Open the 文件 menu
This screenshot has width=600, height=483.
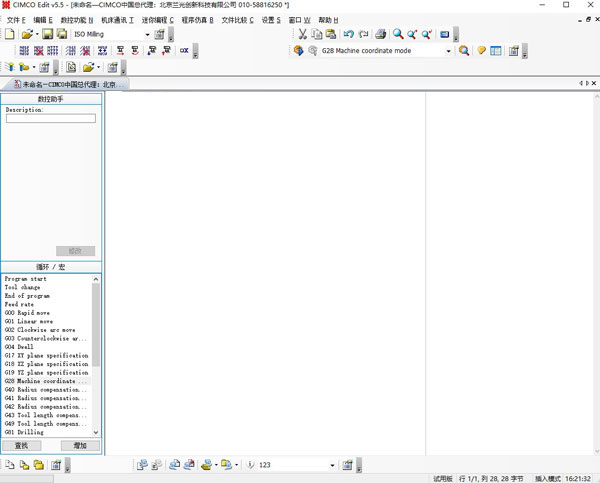15,20
